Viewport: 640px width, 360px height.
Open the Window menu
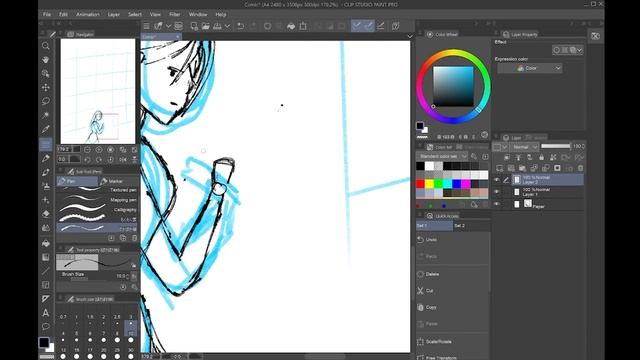pos(198,14)
